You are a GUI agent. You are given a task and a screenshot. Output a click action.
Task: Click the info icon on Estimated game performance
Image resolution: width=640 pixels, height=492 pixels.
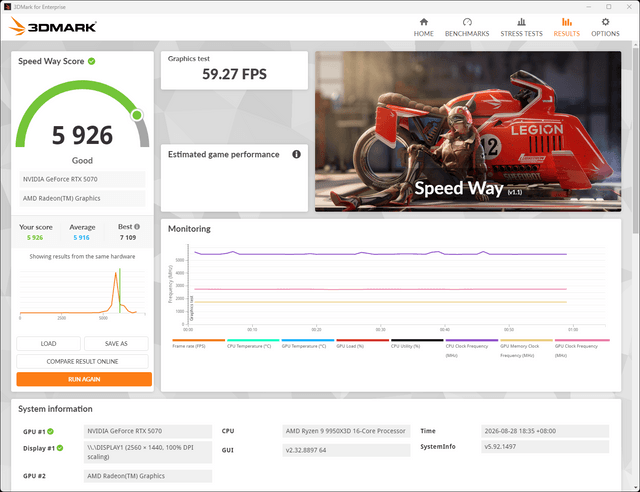pos(296,154)
